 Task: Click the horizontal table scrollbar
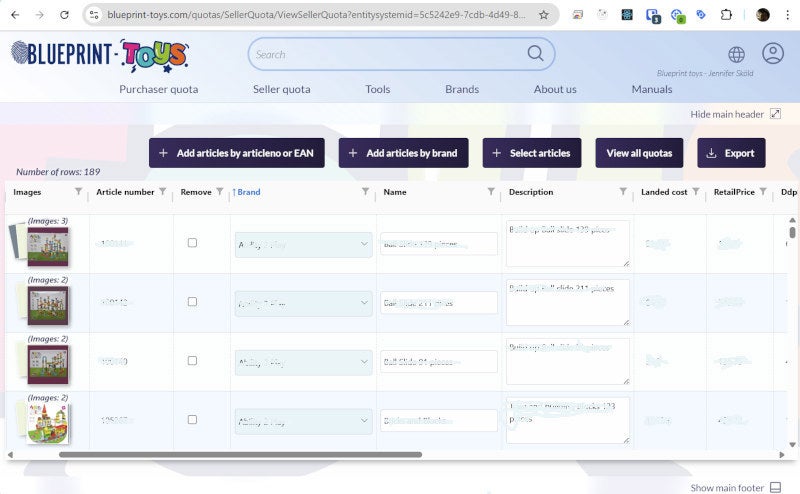(x=240, y=454)
